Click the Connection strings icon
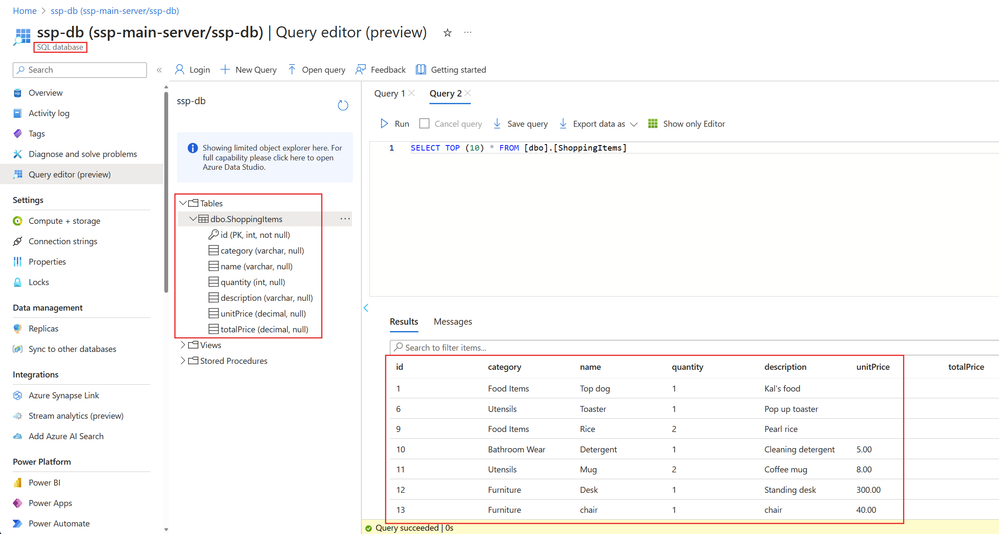999x534 pixels. [17, 242]
